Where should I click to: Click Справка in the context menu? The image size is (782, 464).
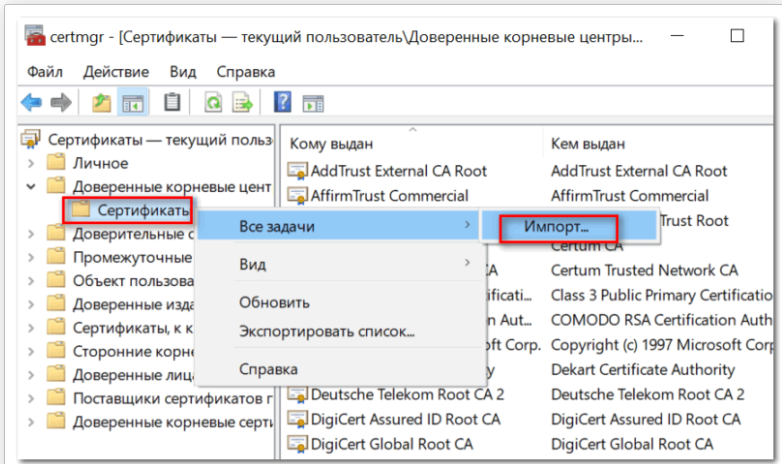tap(338, 369)
